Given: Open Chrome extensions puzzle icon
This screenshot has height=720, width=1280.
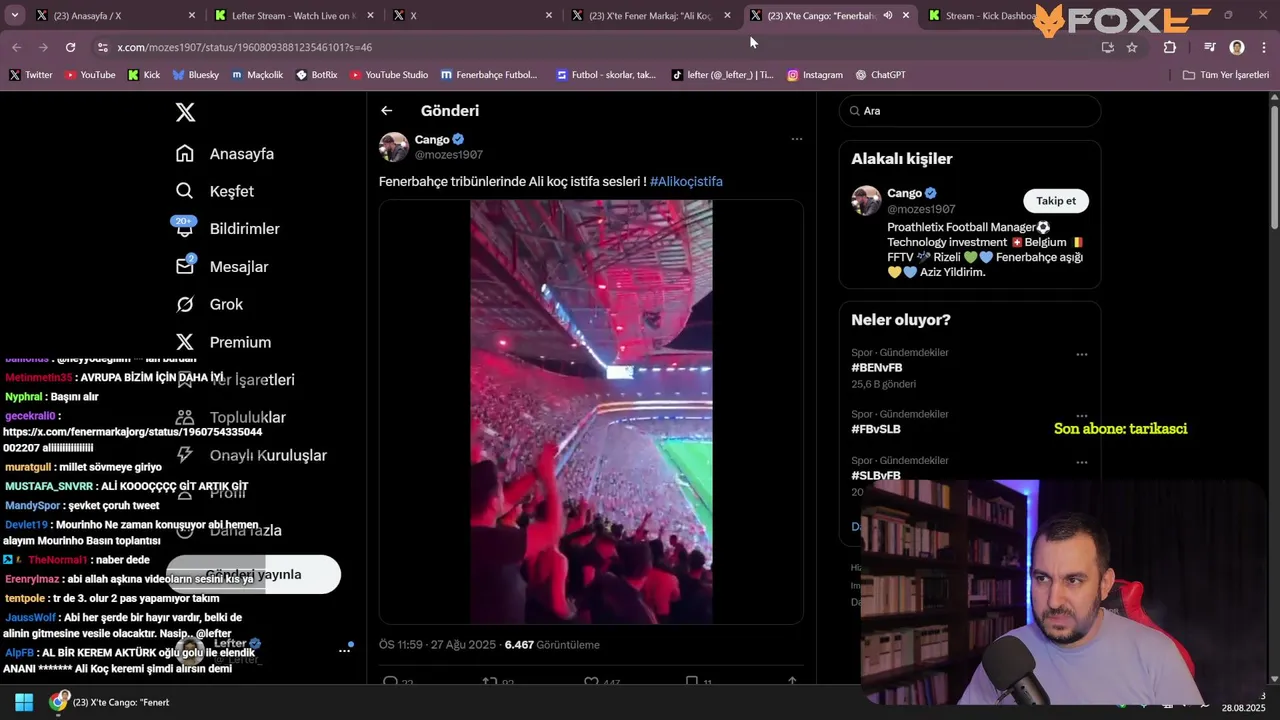Looking at the screenshot, I should (1170, 47).
